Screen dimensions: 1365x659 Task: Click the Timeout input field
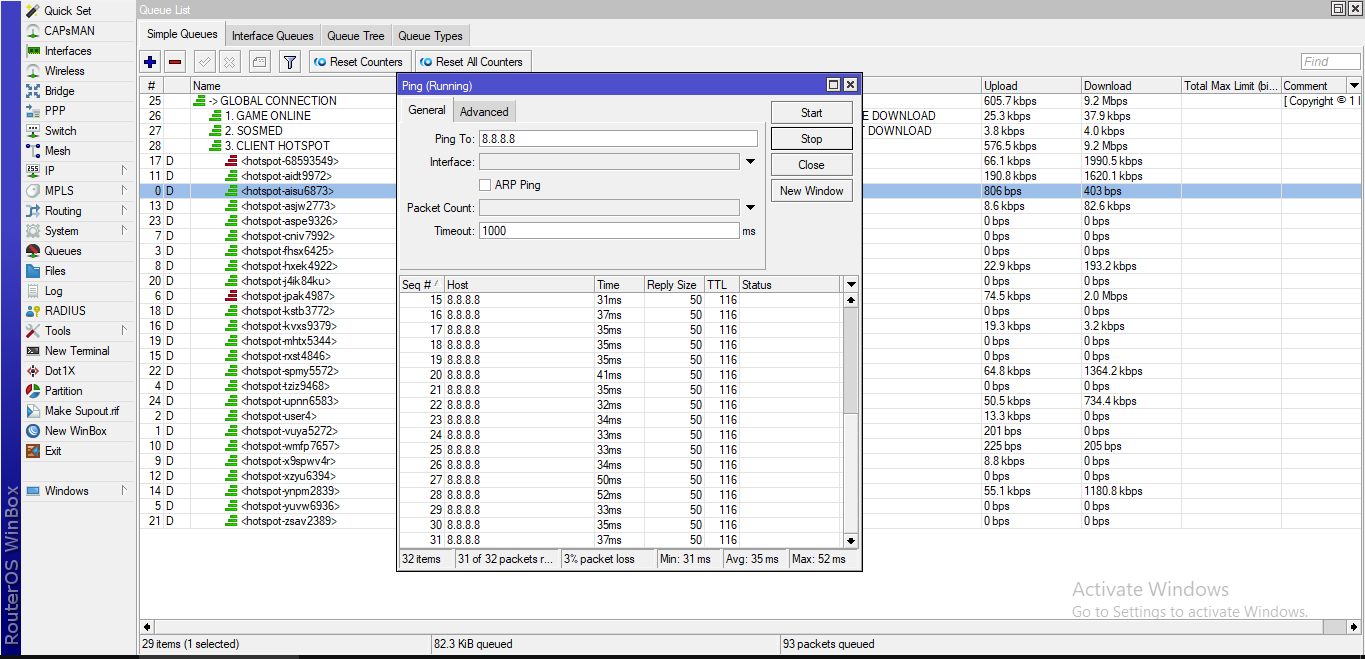[608, 231]
